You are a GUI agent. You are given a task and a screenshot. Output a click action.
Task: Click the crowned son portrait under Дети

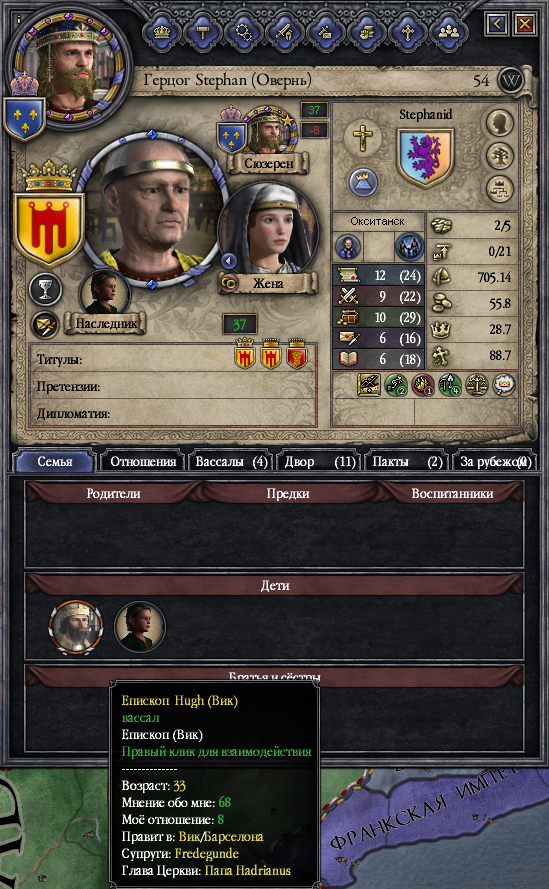click(76, 627)
